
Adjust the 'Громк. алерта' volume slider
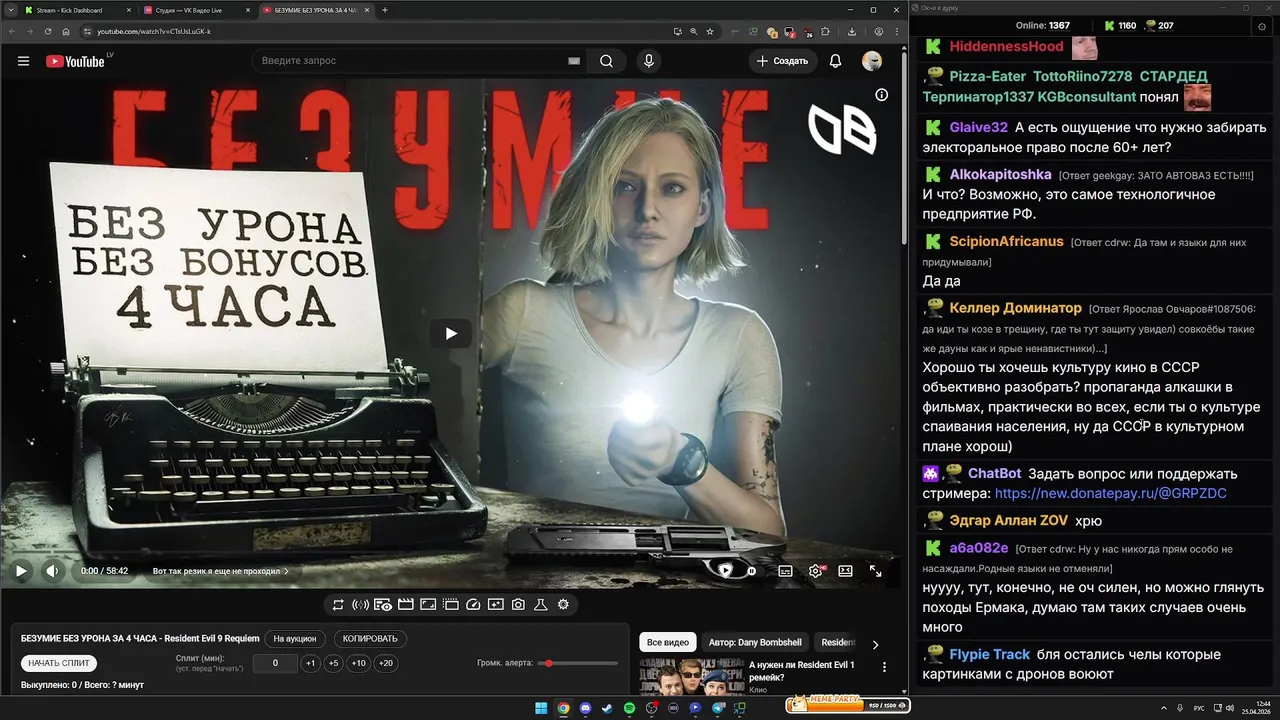point(577,663)
